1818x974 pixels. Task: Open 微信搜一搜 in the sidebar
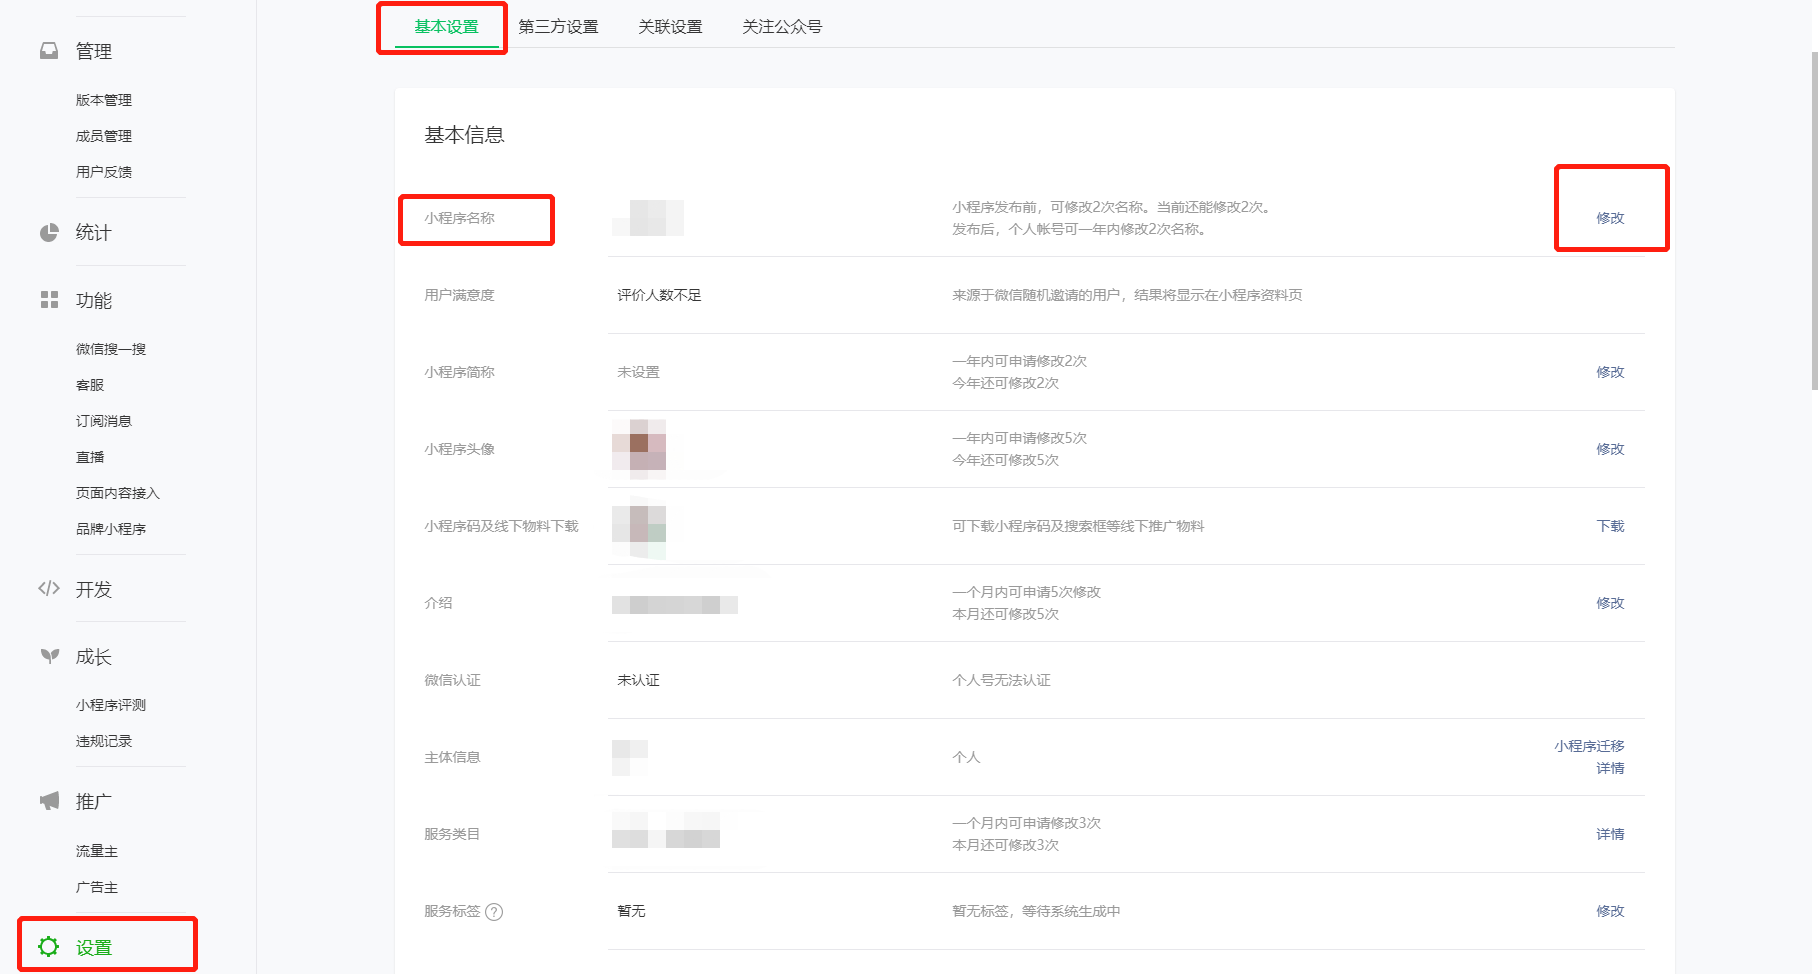click(111, 349)
